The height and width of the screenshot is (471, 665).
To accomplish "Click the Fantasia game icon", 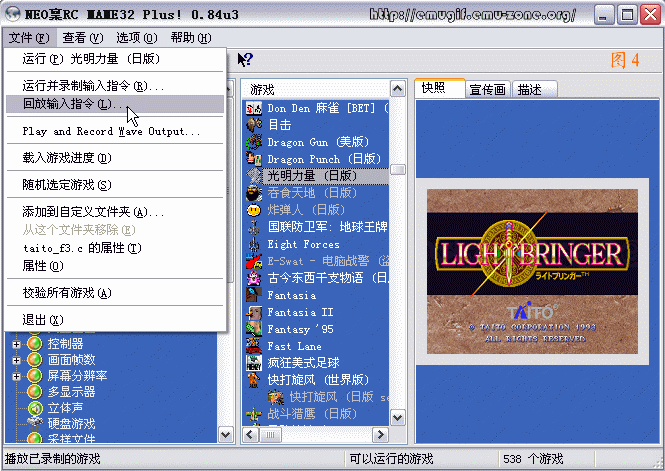I will coord(254,295).
